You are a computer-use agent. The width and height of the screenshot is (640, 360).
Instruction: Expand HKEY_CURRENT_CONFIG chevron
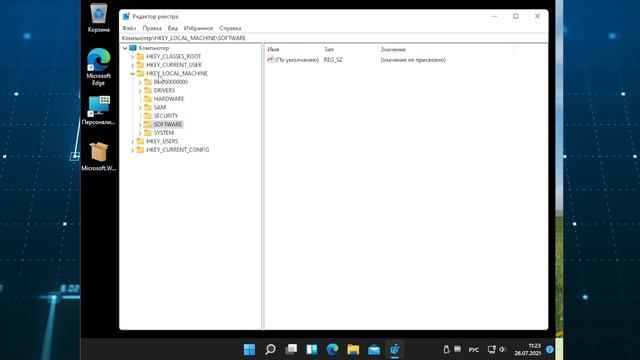[x=132, y=150]
